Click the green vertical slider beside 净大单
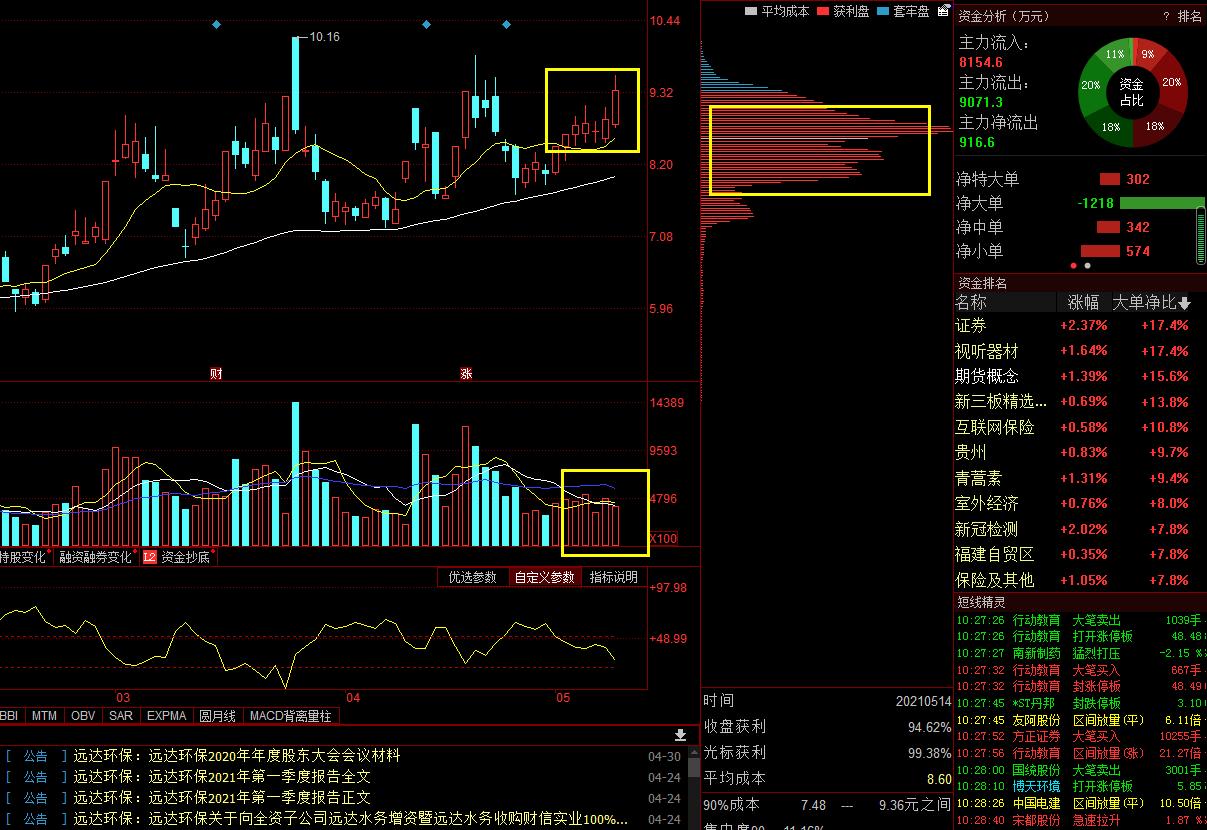This screenshot has height=830, width=1207. coord(1201,236)
